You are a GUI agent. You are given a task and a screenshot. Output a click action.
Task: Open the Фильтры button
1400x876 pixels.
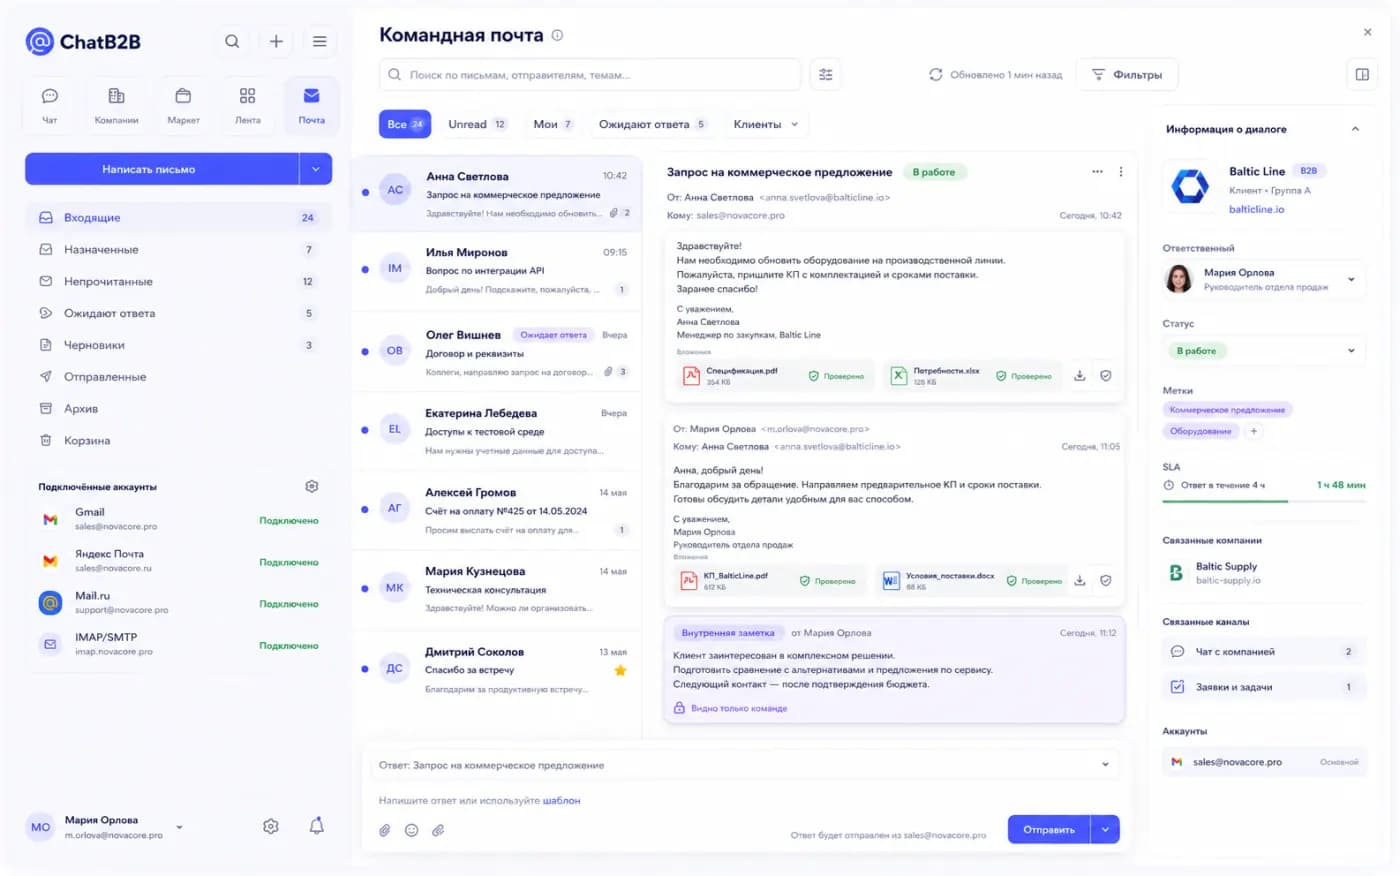click(1127, 74)
